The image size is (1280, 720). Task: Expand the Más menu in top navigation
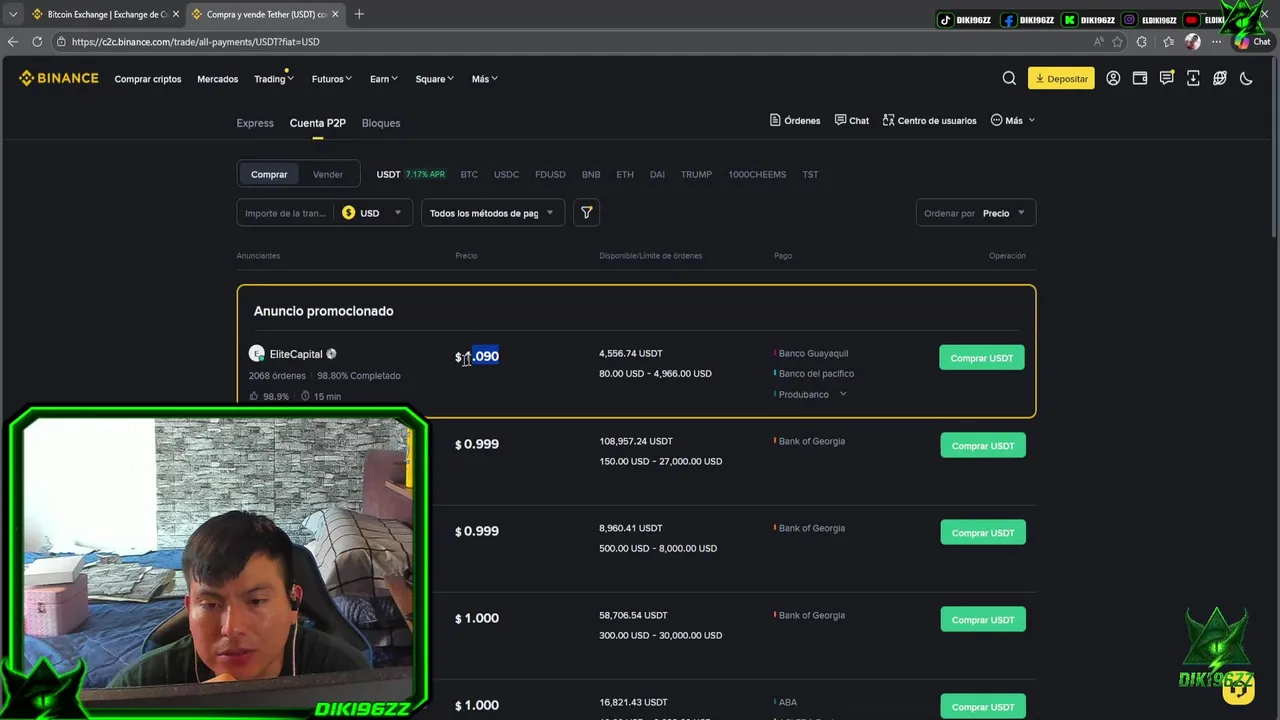[x=485, y=79]
